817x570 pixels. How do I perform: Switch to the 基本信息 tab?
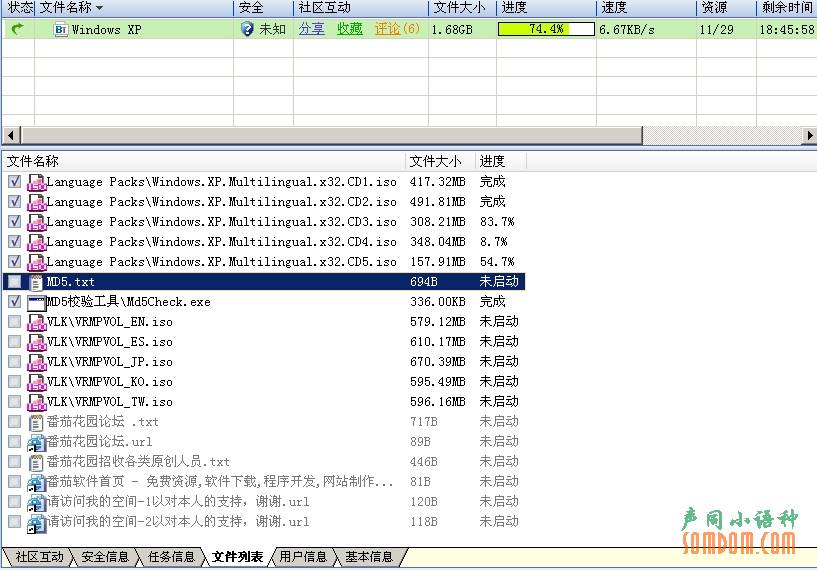tap(369, 557)
